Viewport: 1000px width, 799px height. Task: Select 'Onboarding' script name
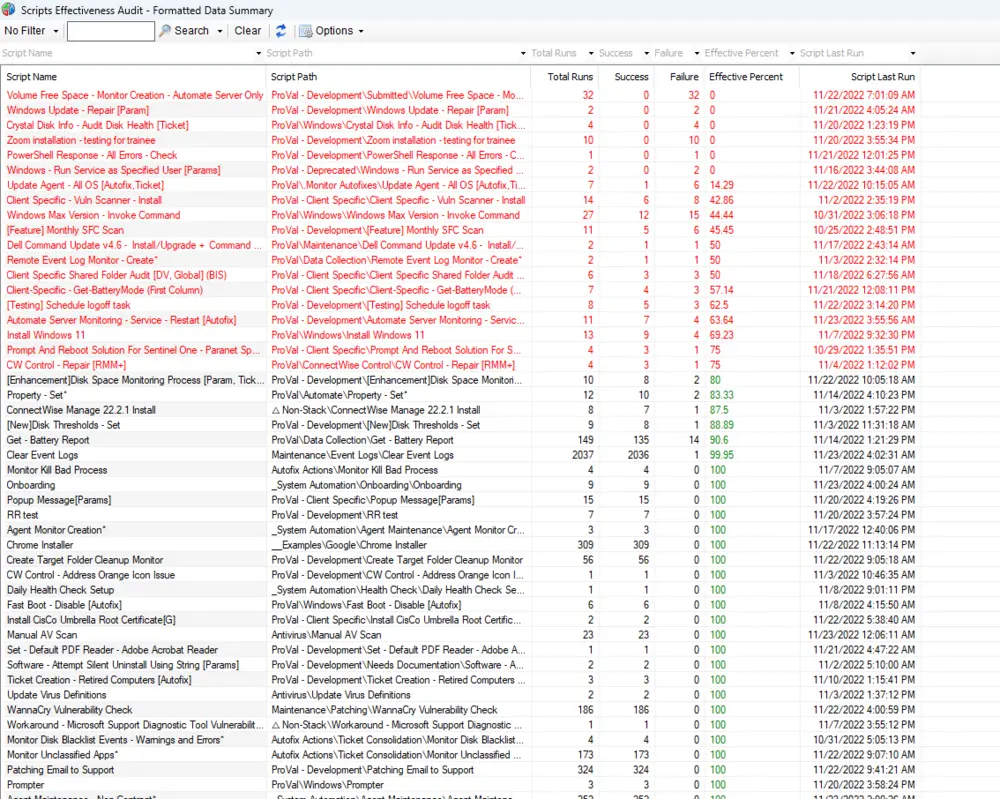tap(31, 485)
